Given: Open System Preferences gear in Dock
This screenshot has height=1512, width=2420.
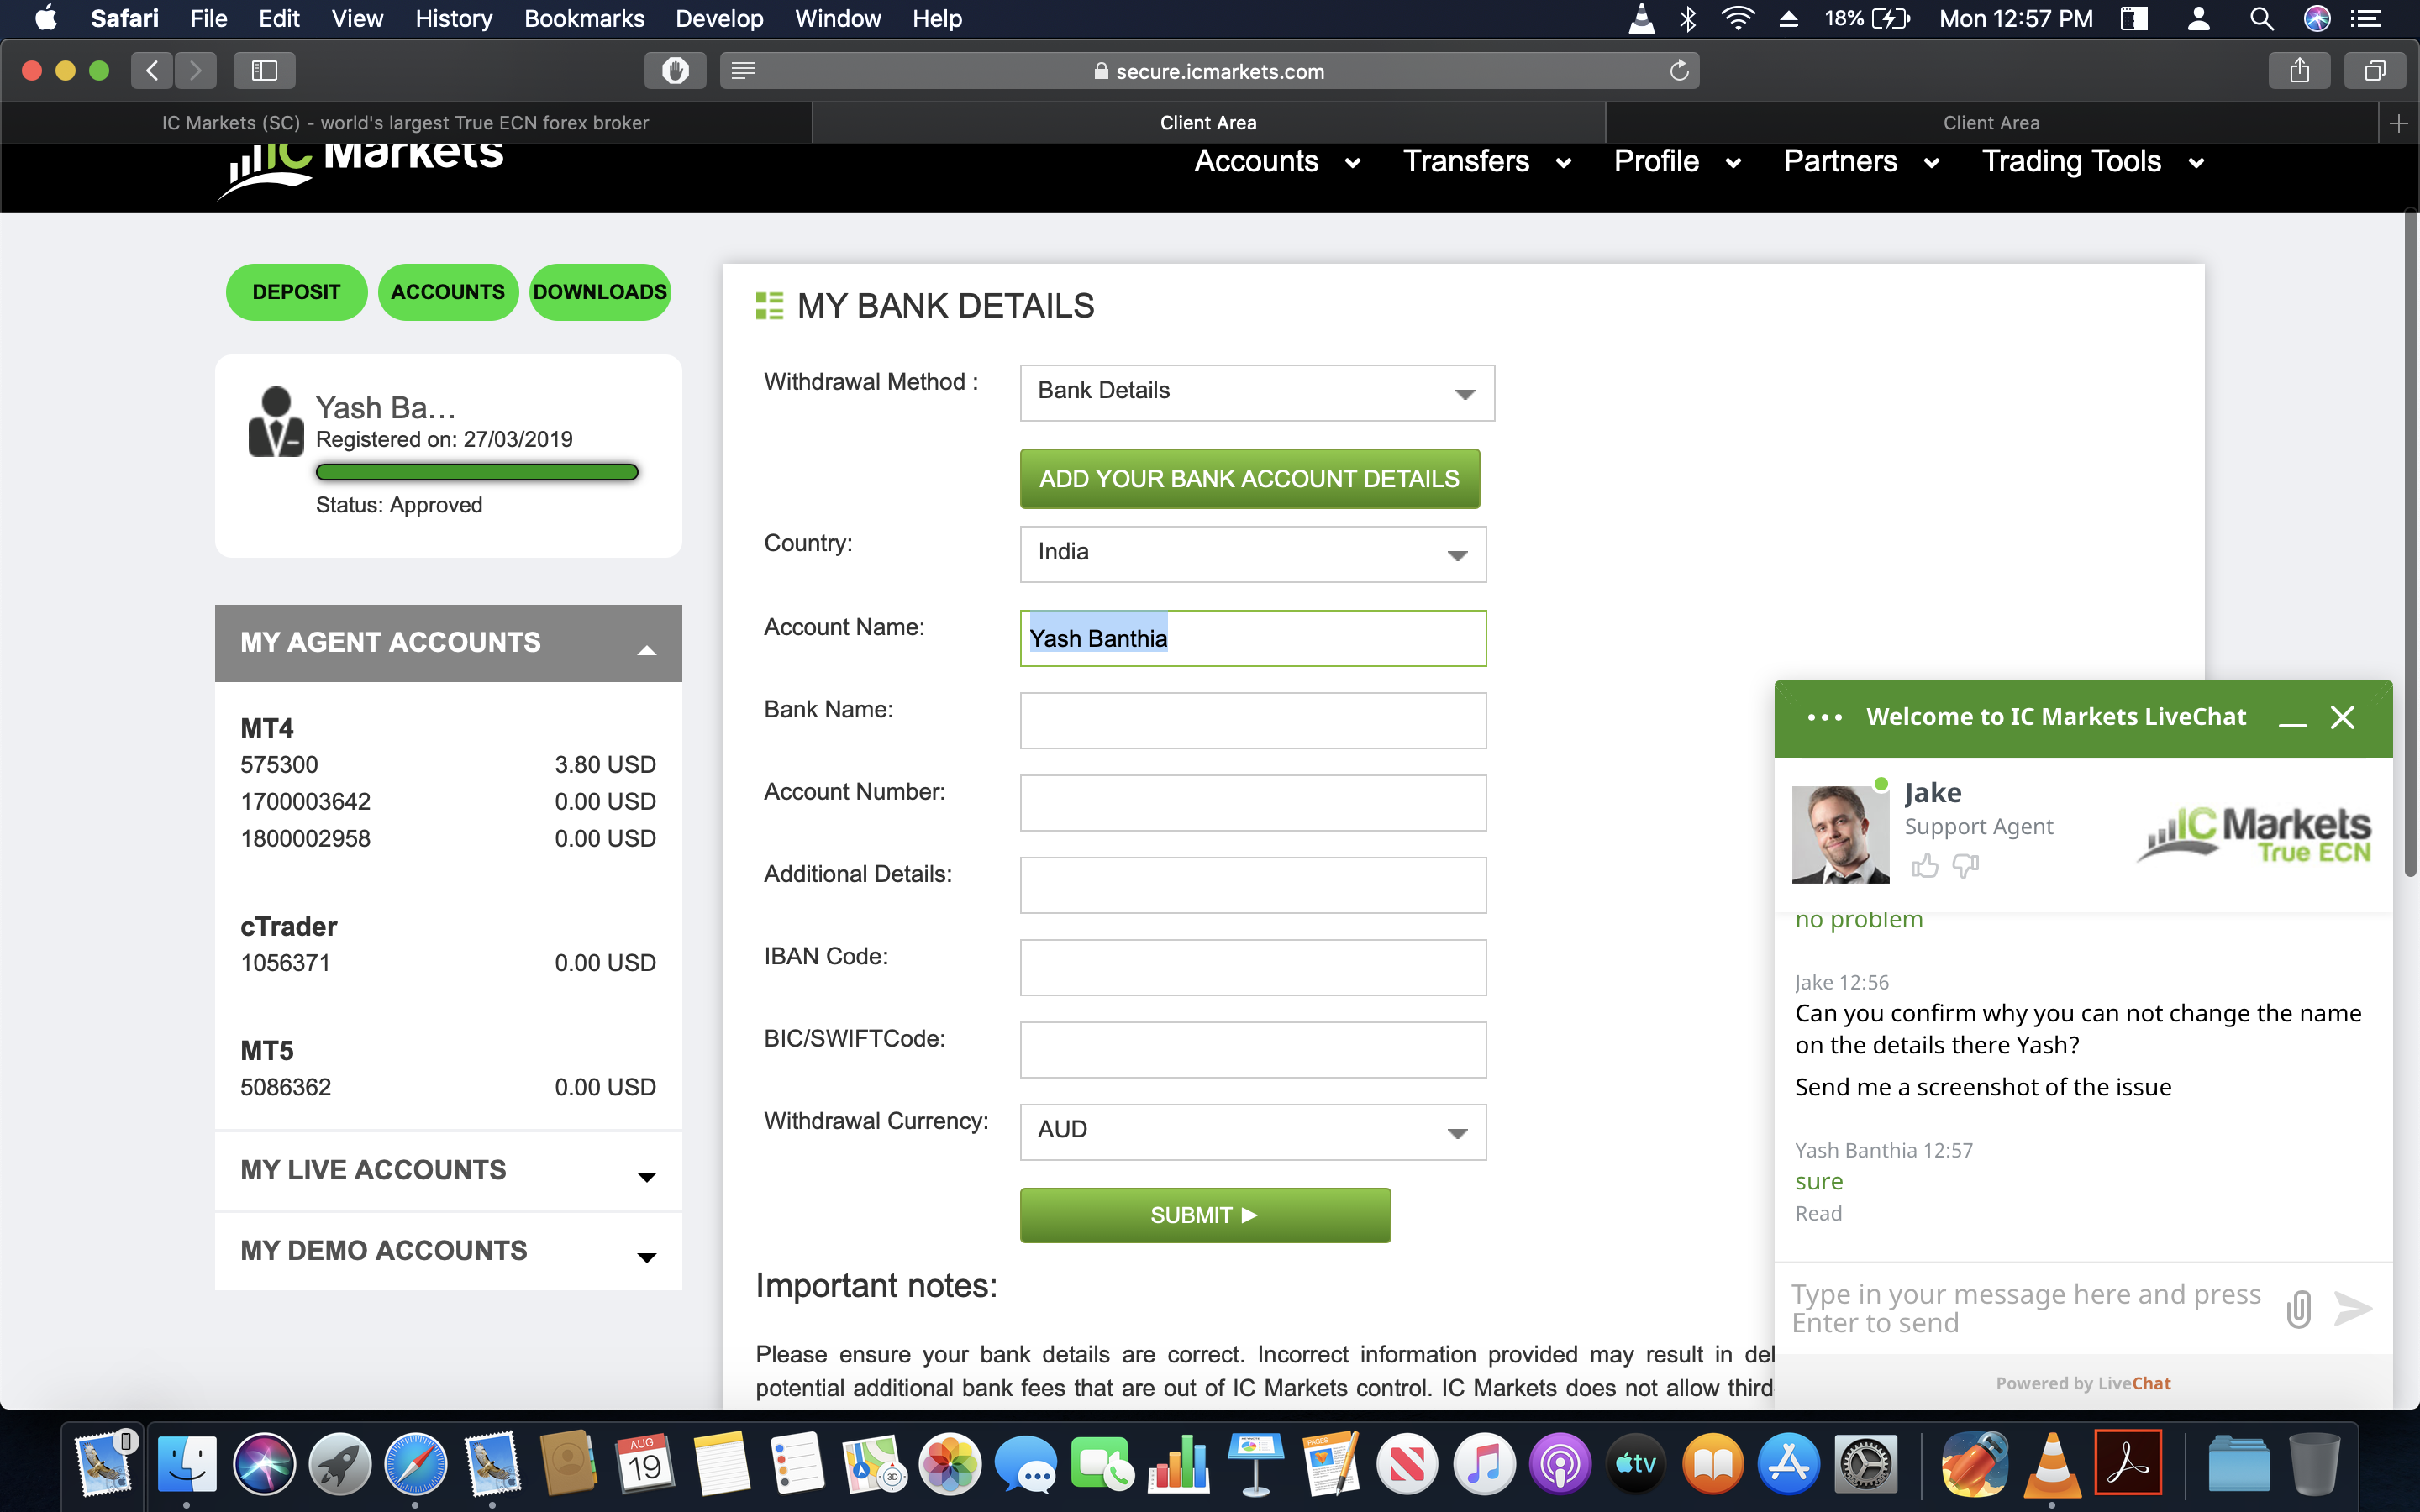Looking at the screenshot, I should pos(1865,1465).
